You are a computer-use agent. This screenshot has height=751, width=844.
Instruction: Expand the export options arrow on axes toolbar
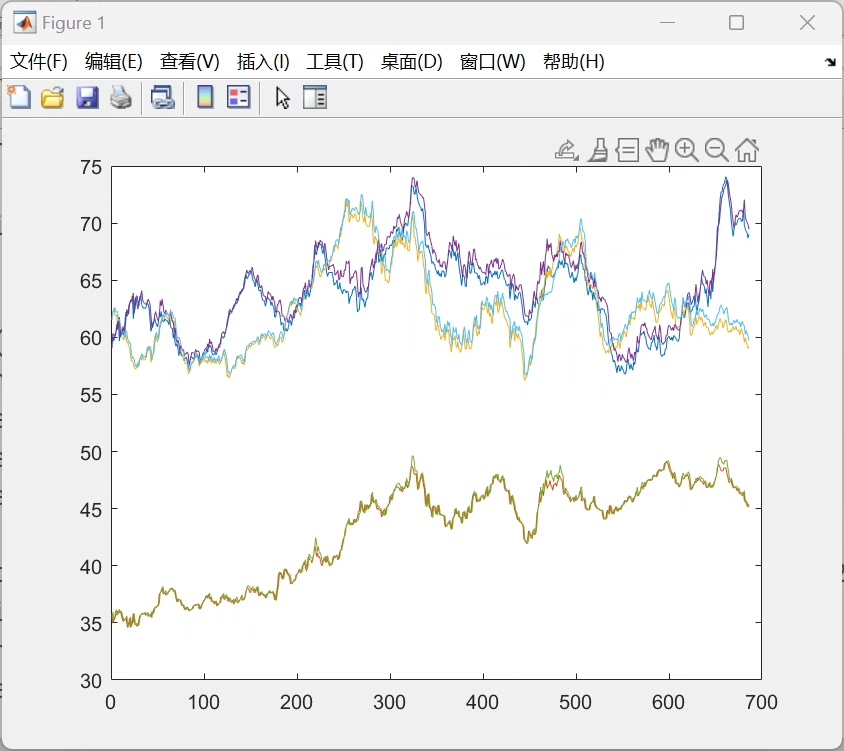click(576, 157)
